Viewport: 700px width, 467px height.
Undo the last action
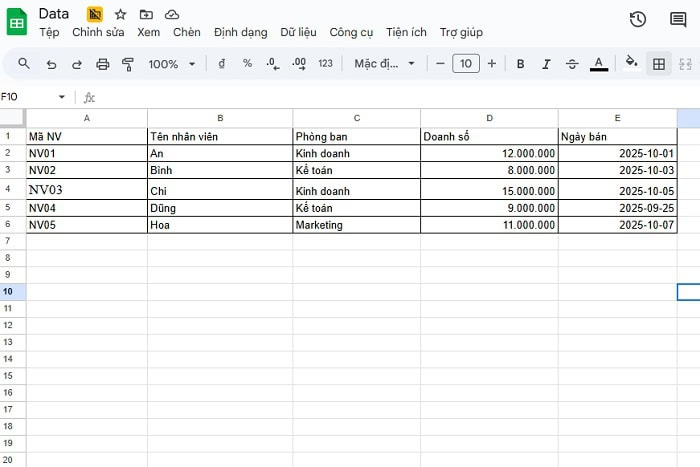(x=51, y=64)
